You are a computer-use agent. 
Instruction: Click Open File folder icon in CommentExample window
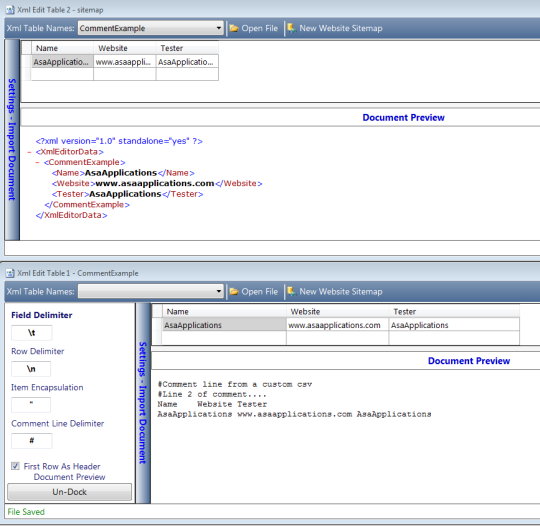(x=234, y=291)
